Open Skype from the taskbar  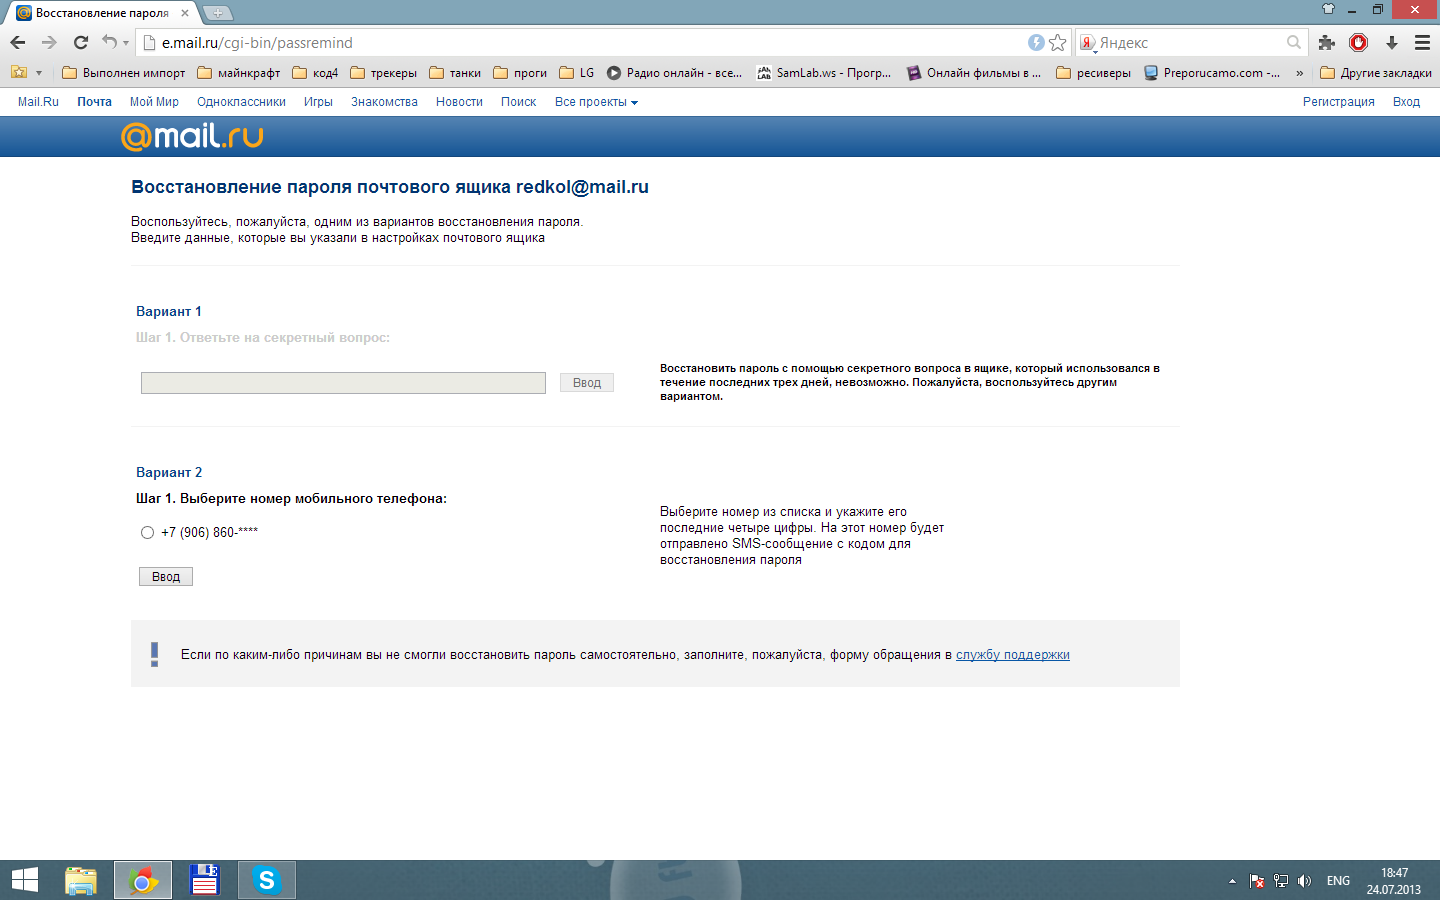pos(266,880)
